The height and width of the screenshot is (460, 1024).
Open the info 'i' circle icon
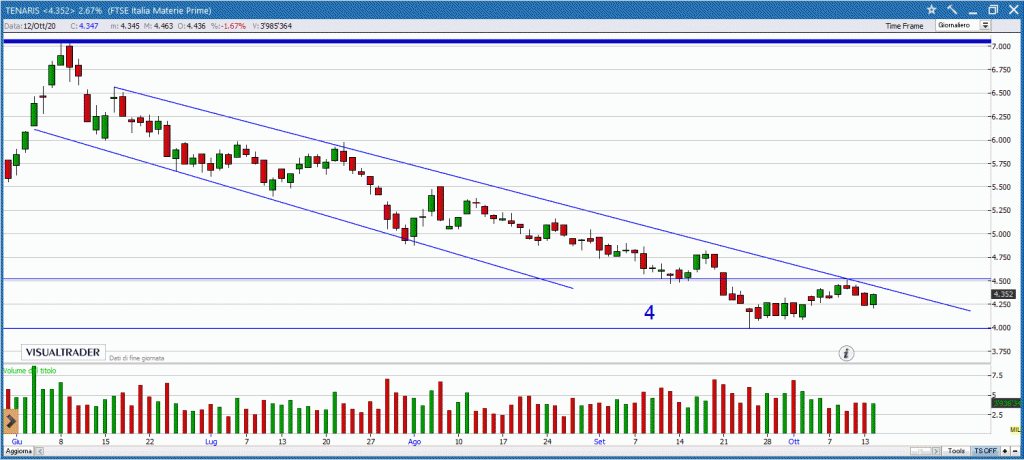point(846,353)
